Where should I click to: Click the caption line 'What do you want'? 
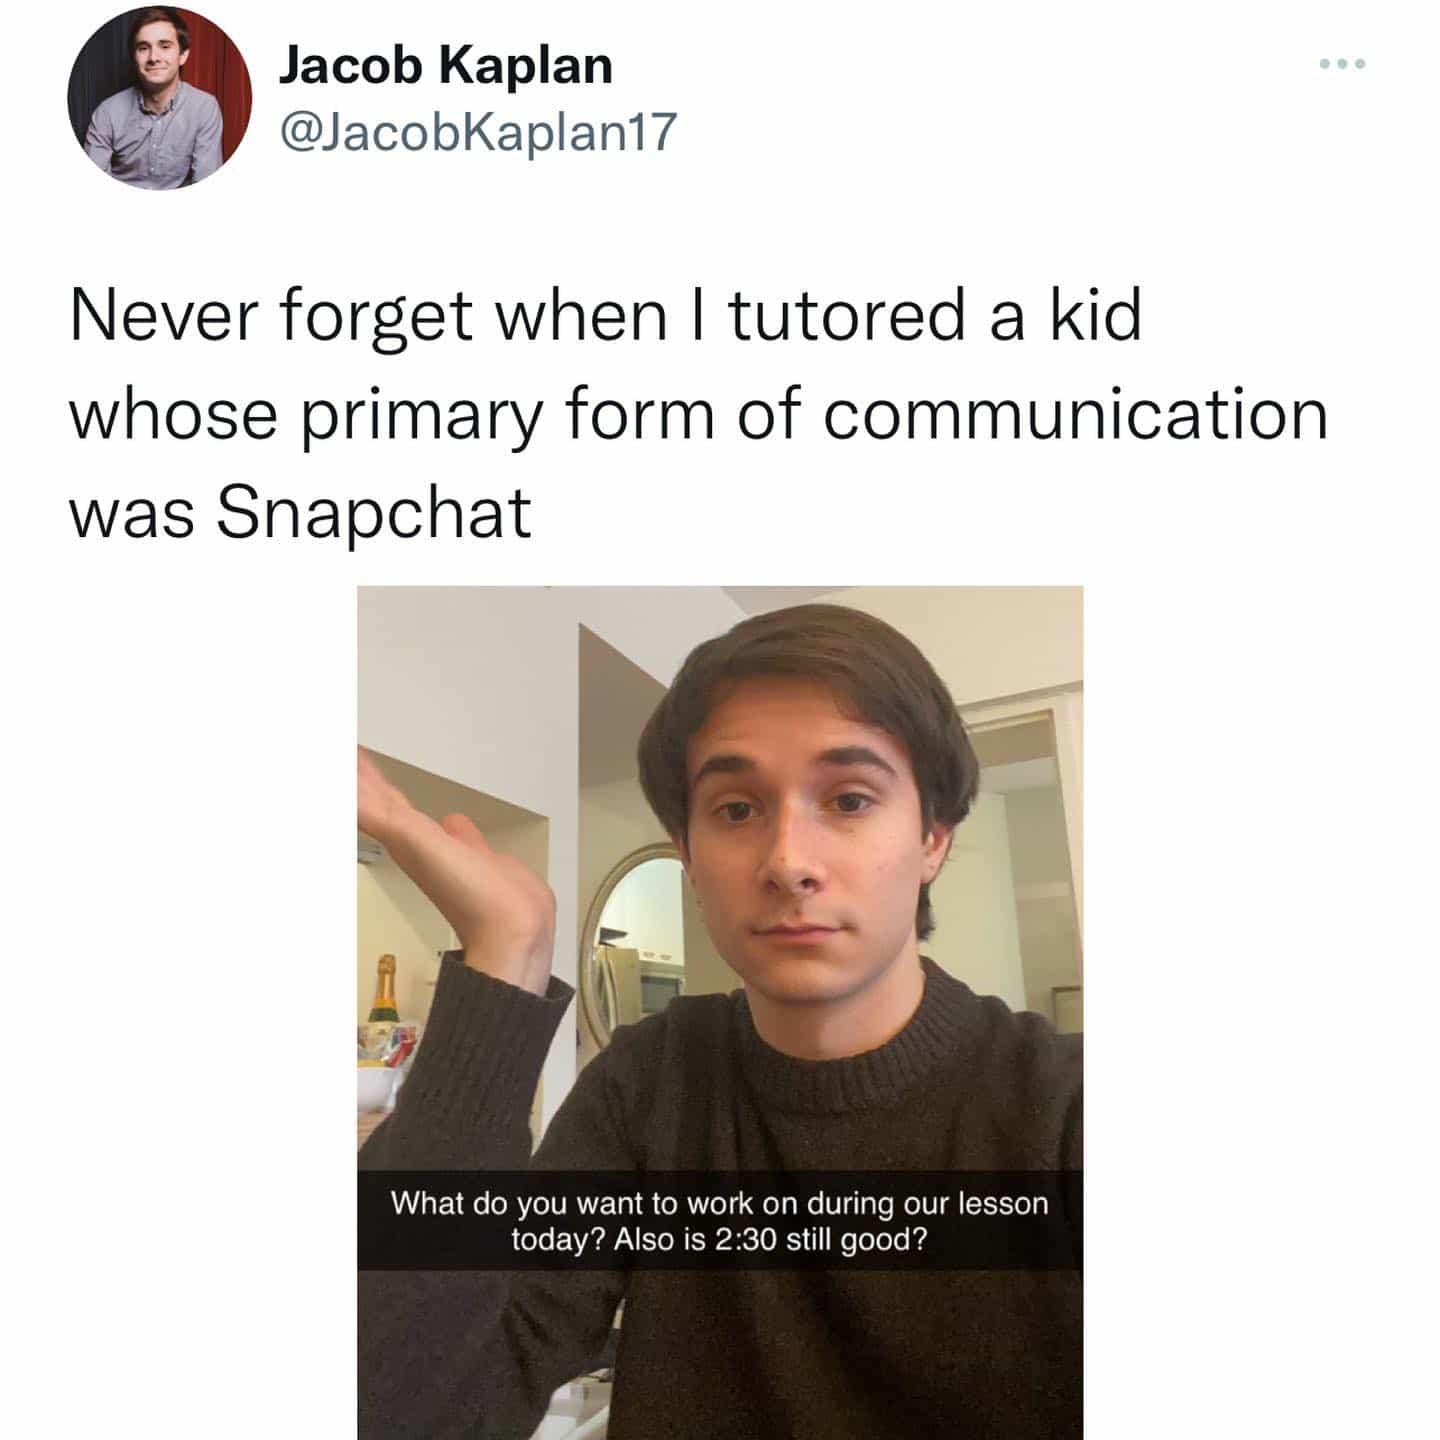click(719, 1202)
